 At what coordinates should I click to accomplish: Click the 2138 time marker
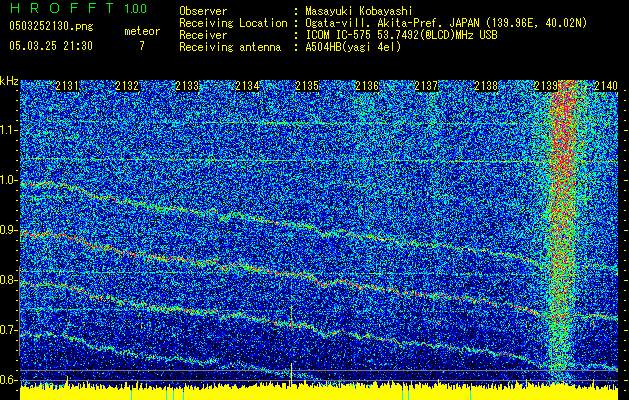tap(486, 86)
